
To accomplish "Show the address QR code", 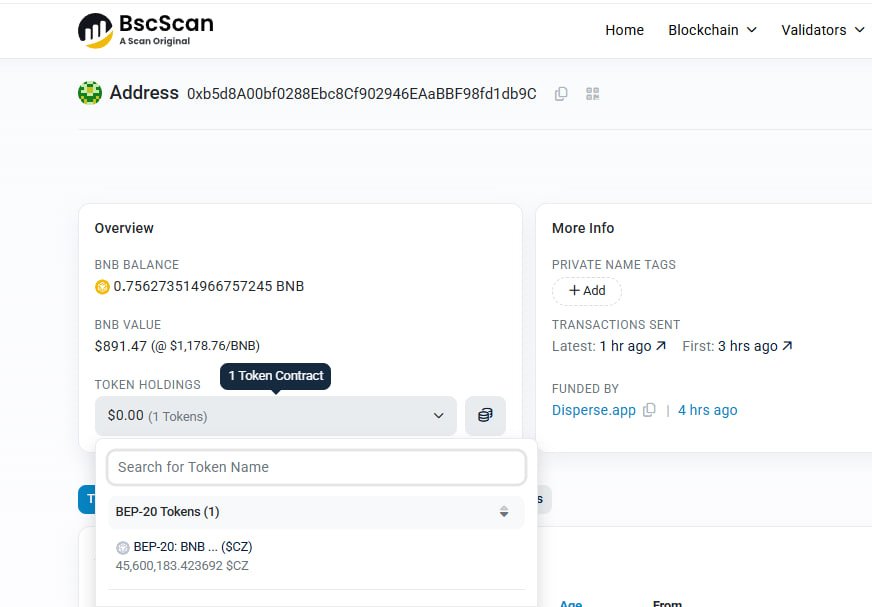I will click(593, 94).
